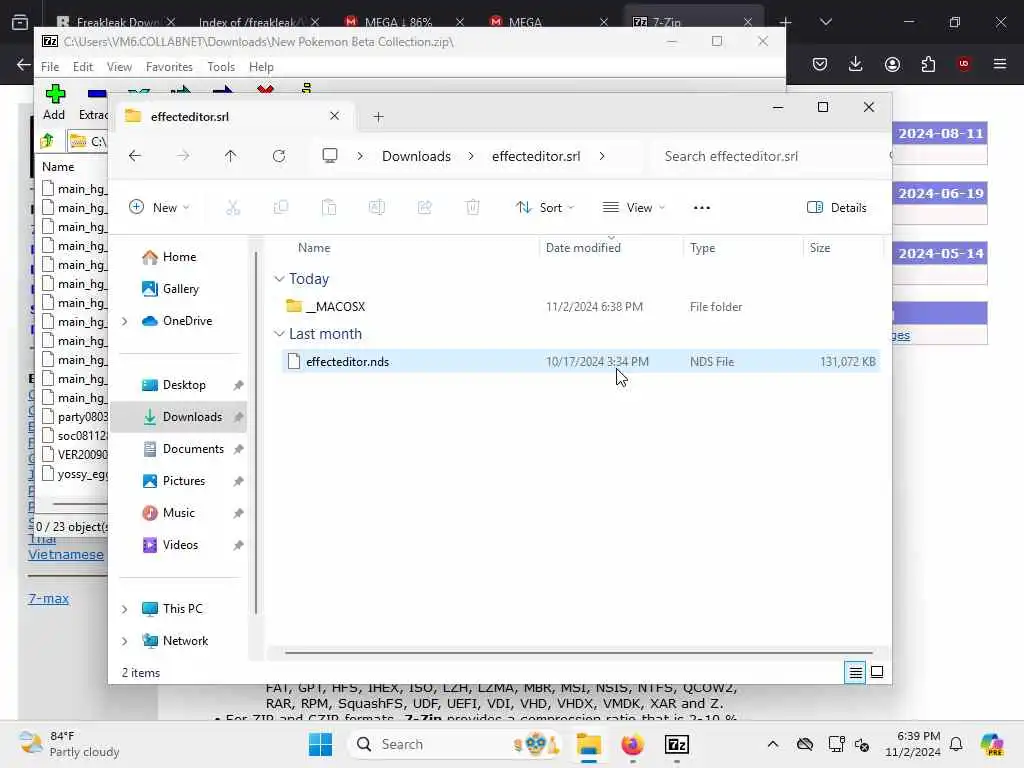Open Firefox from the taskbar
Image resolution: width=1024 pixels, height=768 pixels.
click(632, 744)
